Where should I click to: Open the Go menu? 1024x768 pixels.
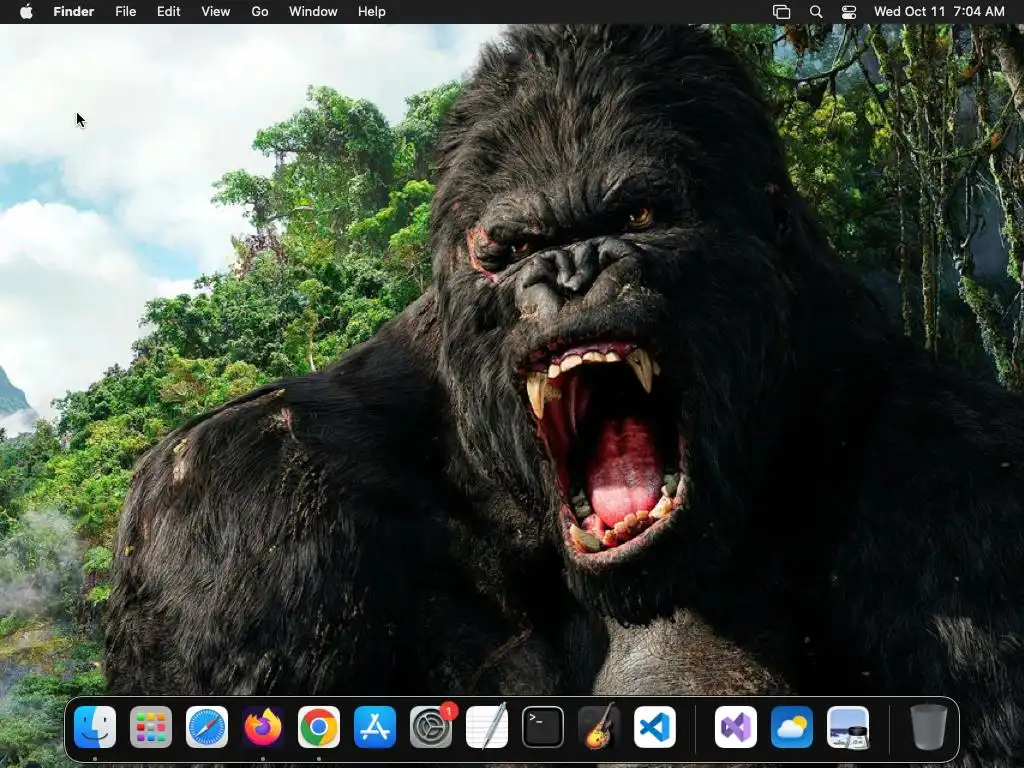point(260,12)
